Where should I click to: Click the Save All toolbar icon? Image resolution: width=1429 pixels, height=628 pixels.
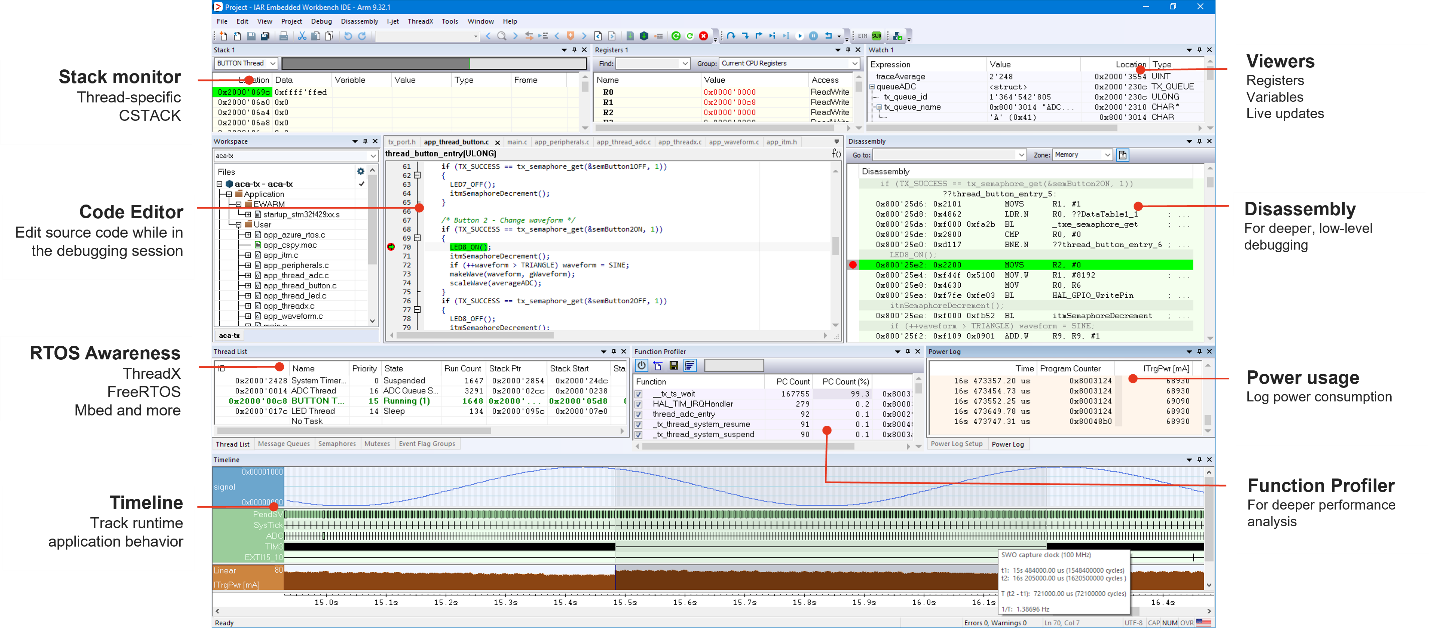pos(265,35)
